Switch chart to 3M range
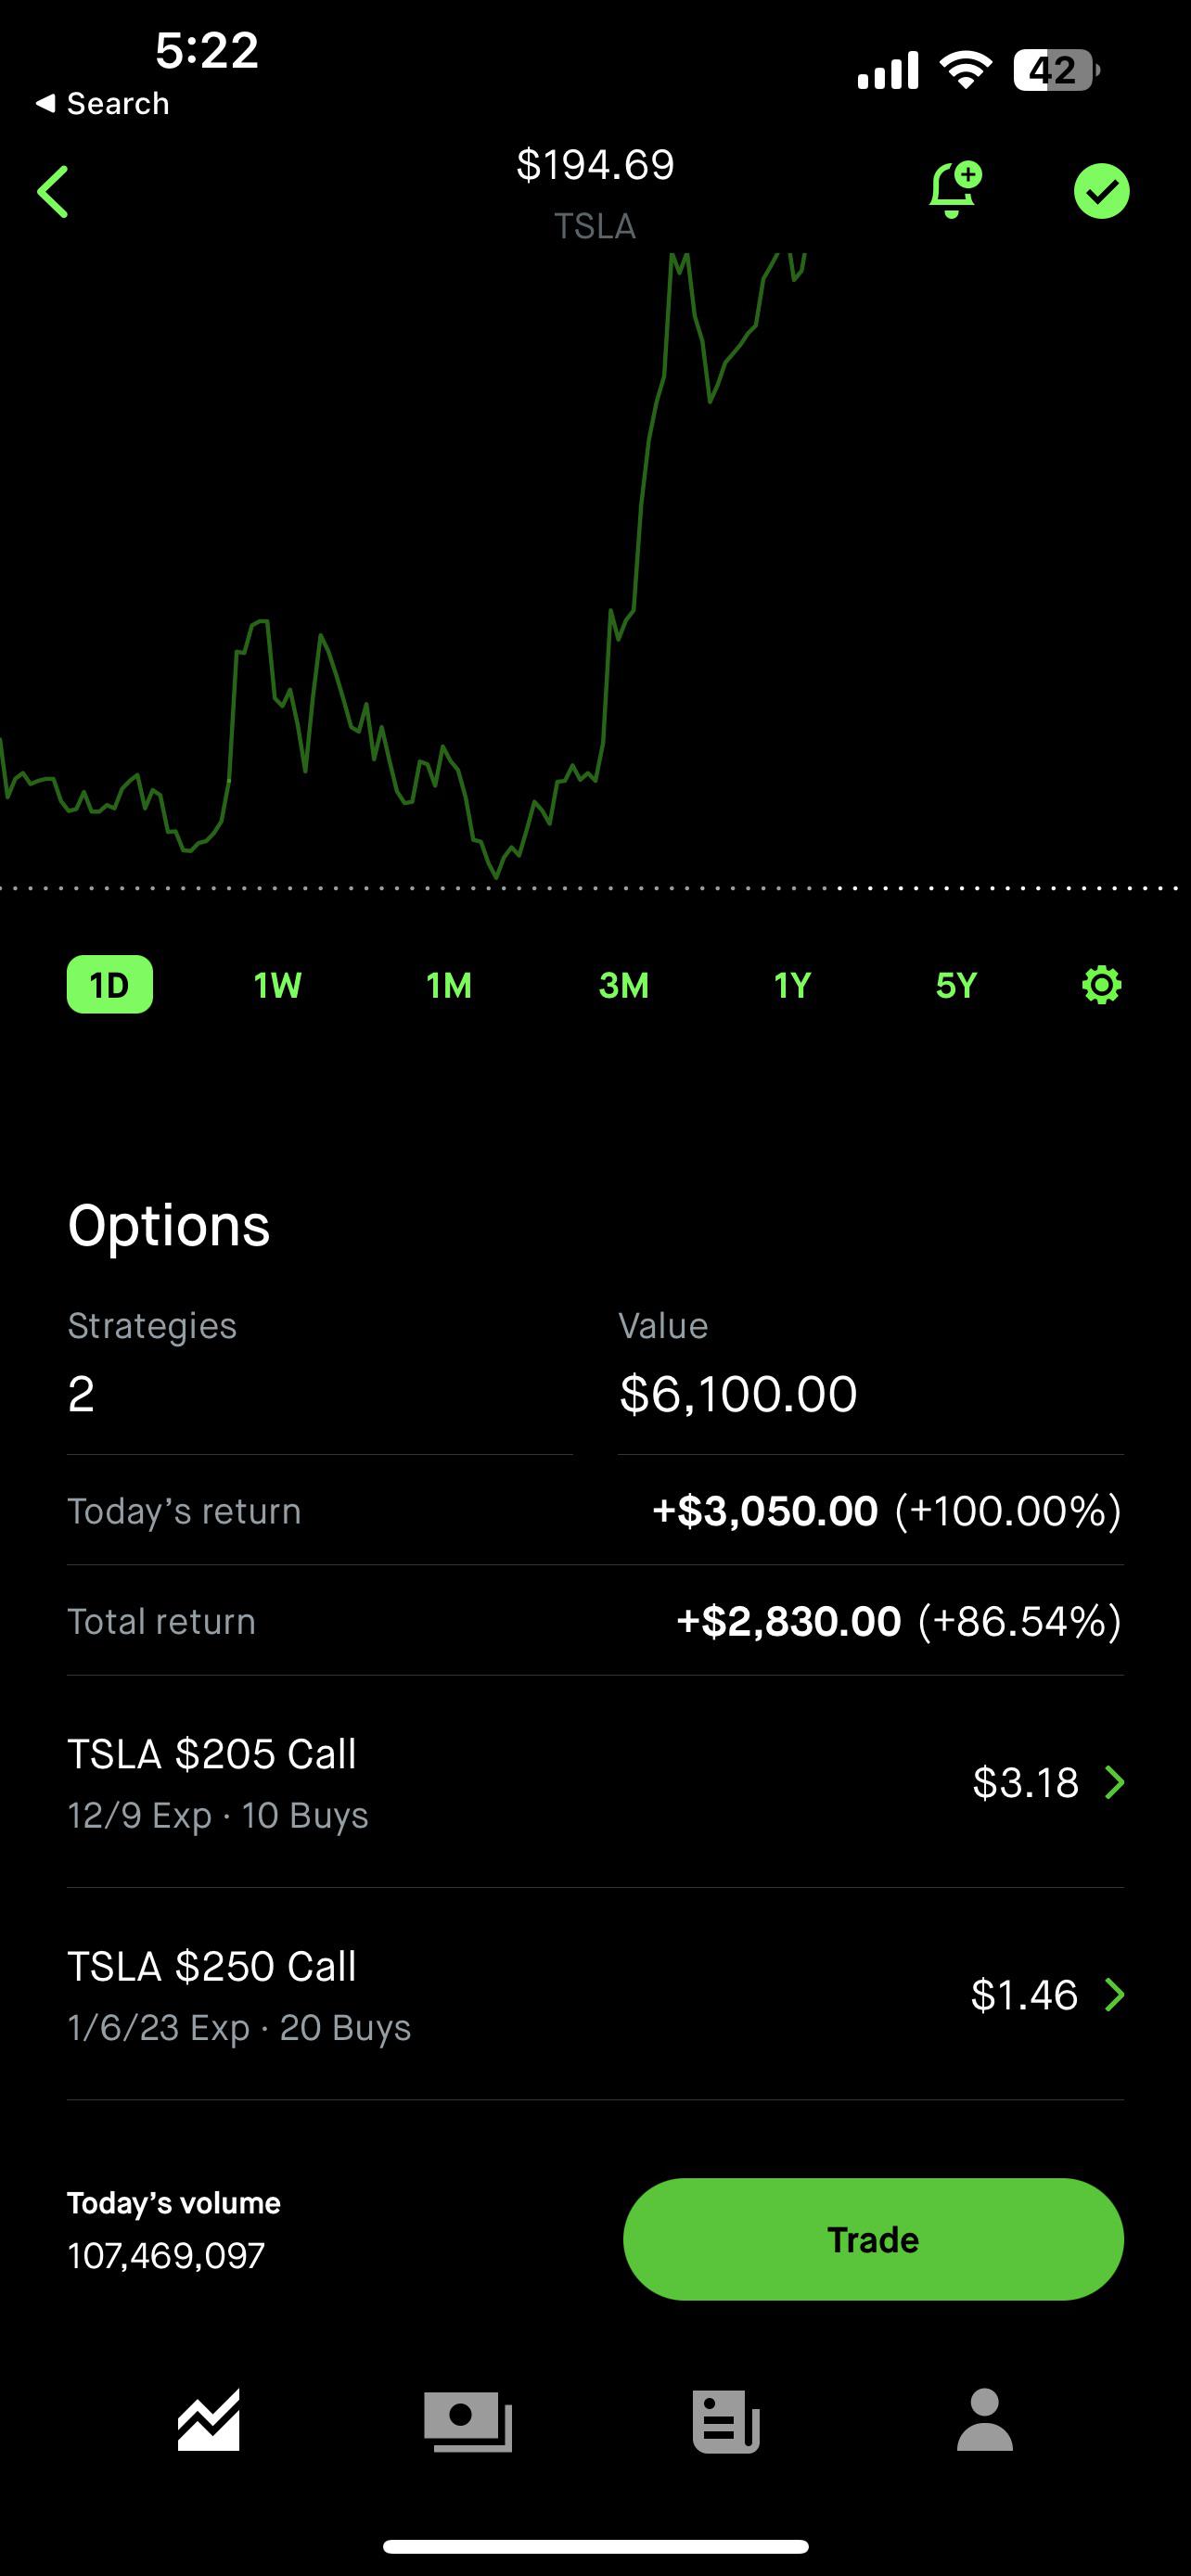Viewport: 1191px width, 2576px height. tap(623, 985)
